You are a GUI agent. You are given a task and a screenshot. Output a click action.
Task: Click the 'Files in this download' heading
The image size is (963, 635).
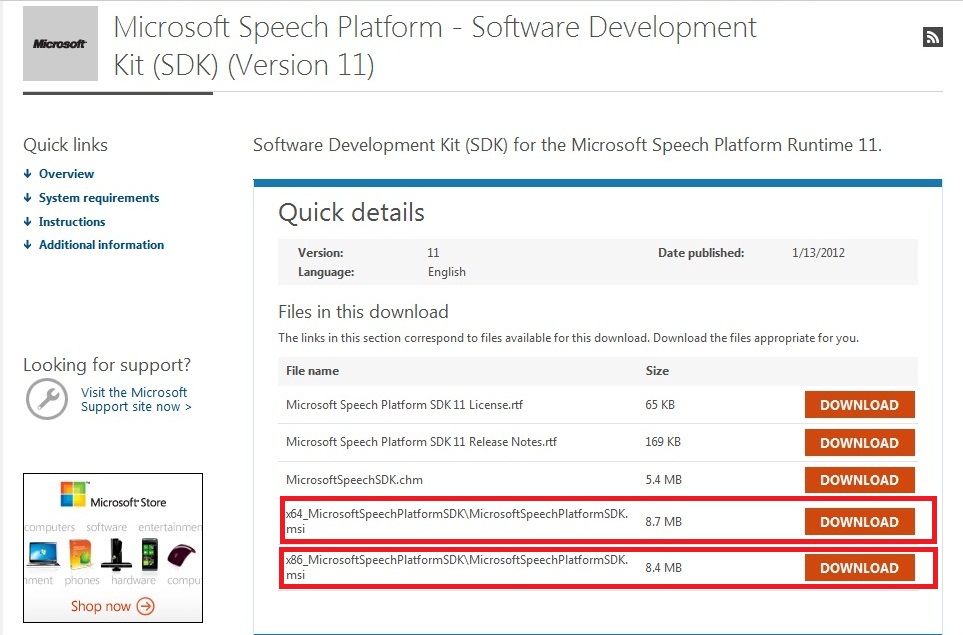point(363,312)
